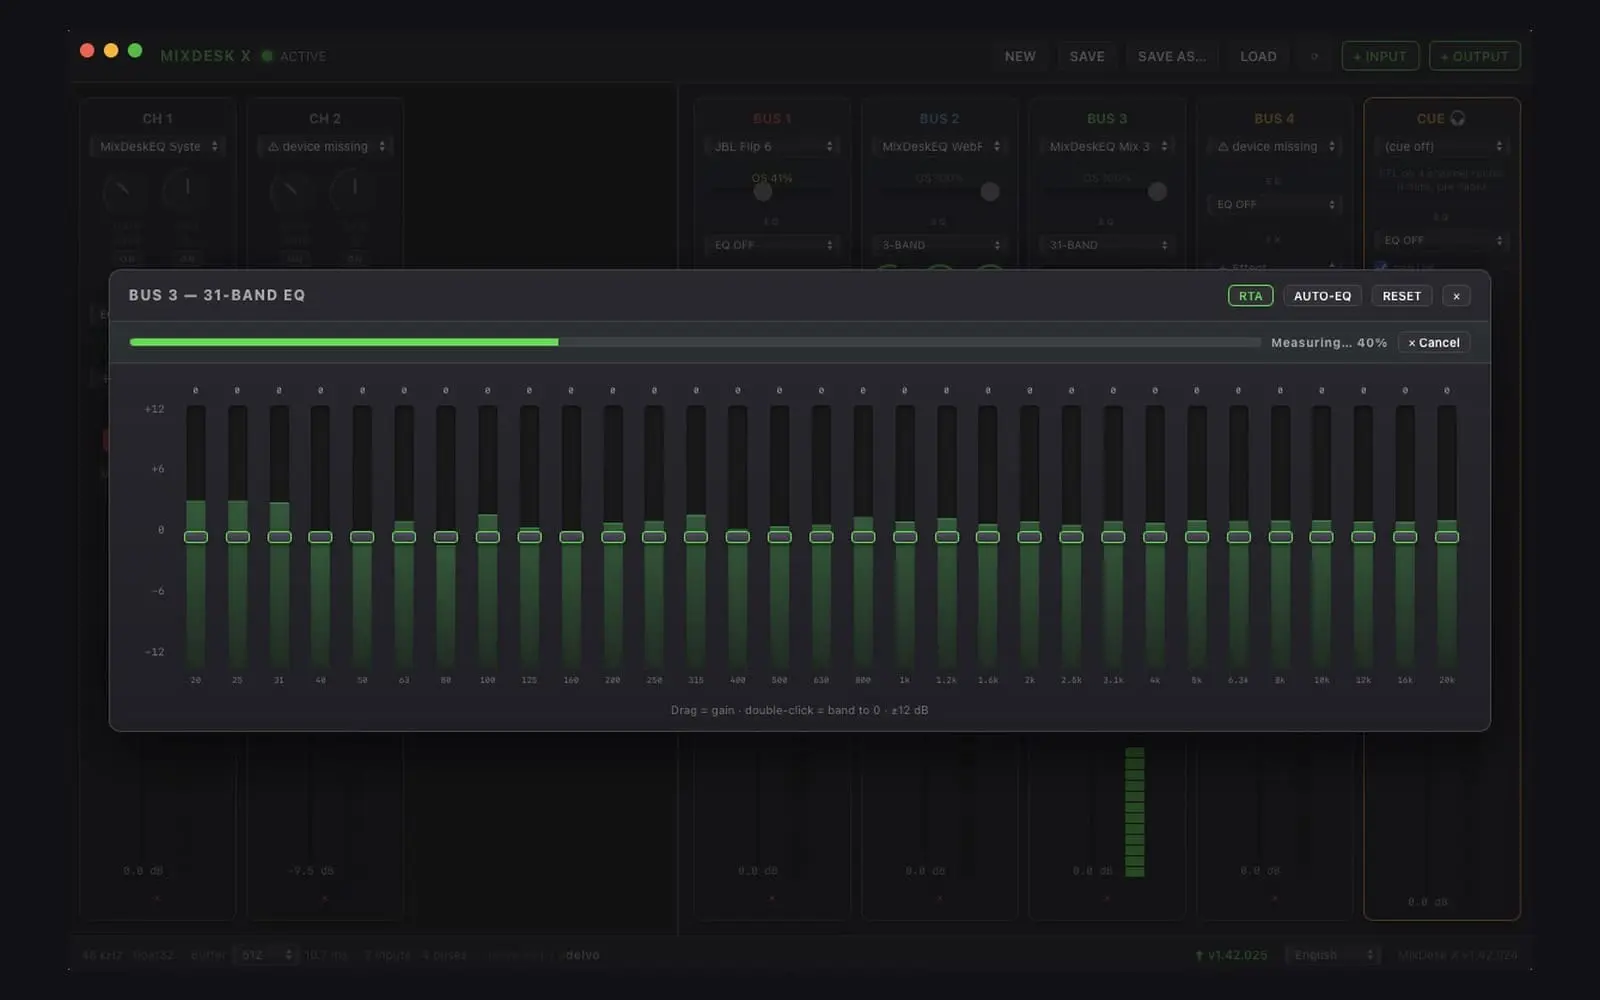Click the CUE headphones icon
This screenshot has width=1600, height=1000.
[1458, 118]
